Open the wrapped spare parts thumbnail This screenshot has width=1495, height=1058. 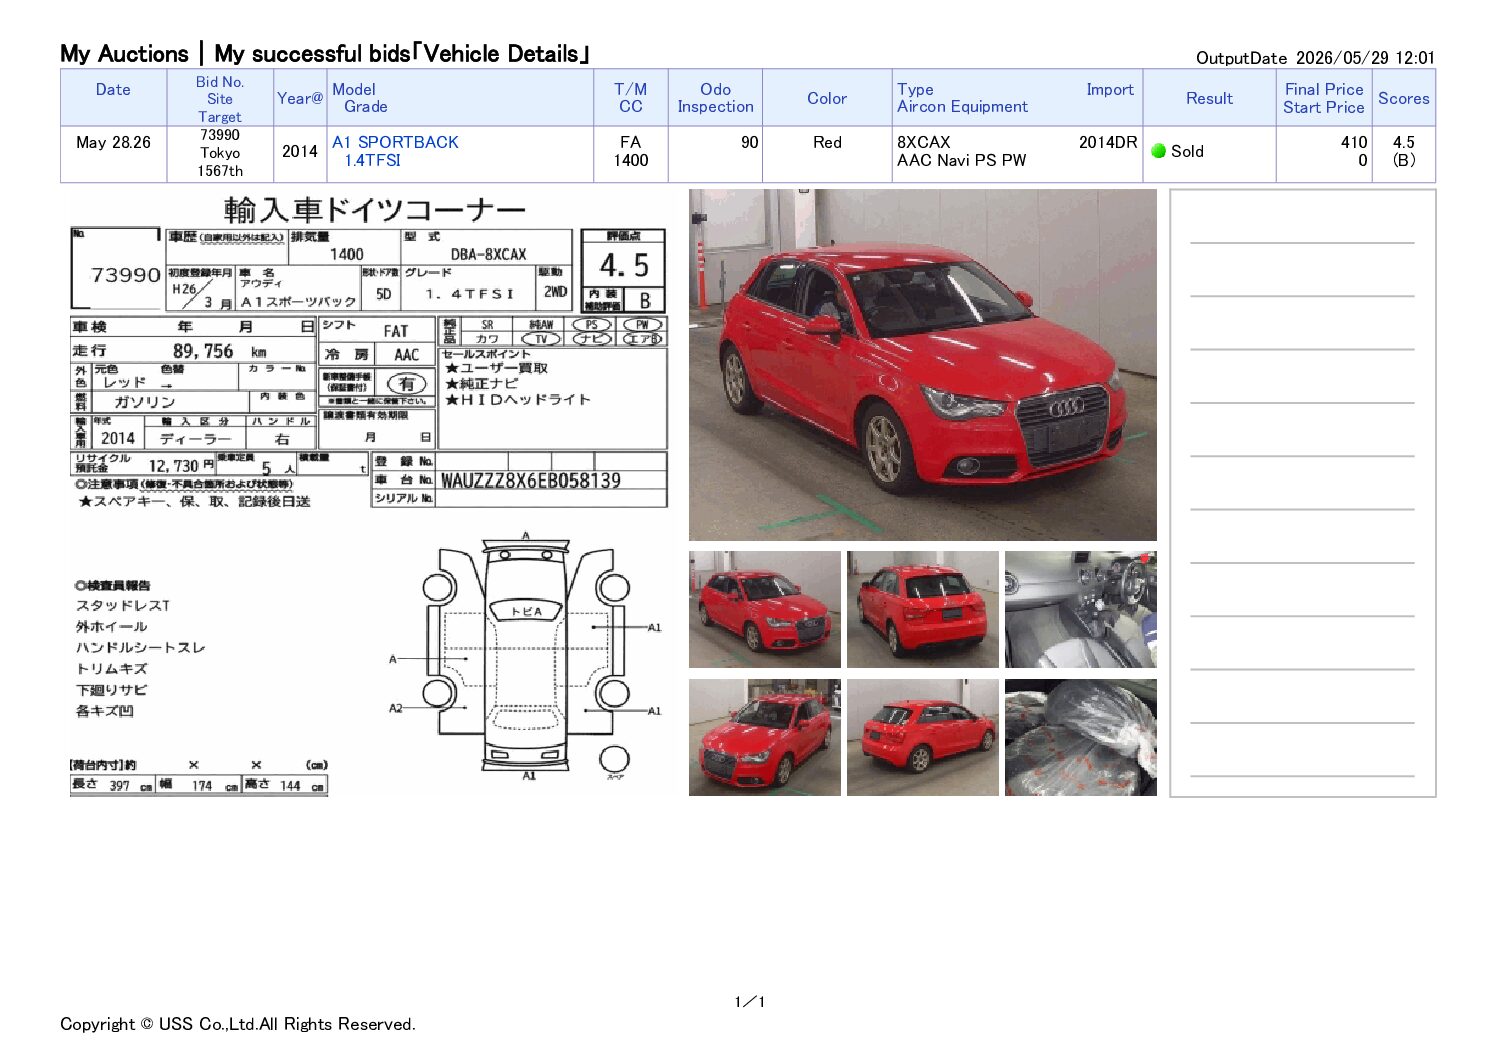[x=1080, y=738]
